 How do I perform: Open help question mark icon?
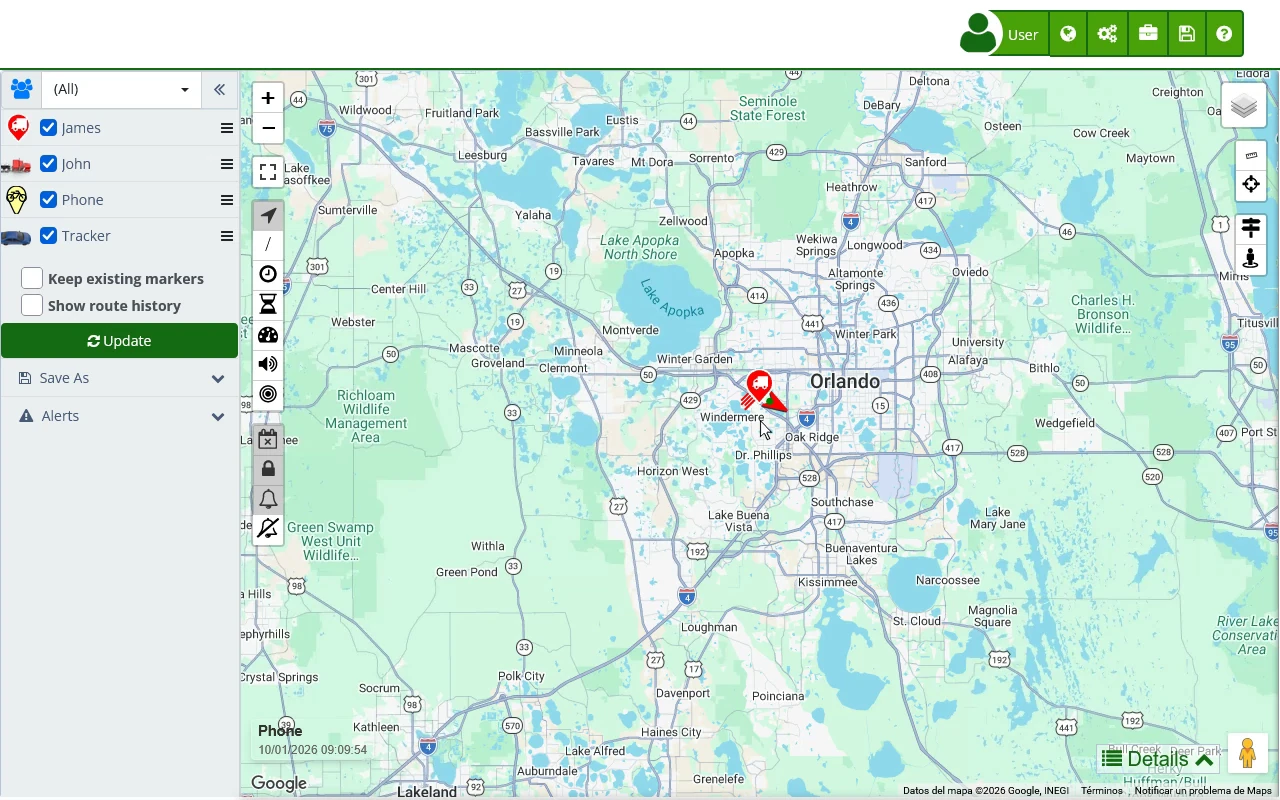tap(1224, 34)
